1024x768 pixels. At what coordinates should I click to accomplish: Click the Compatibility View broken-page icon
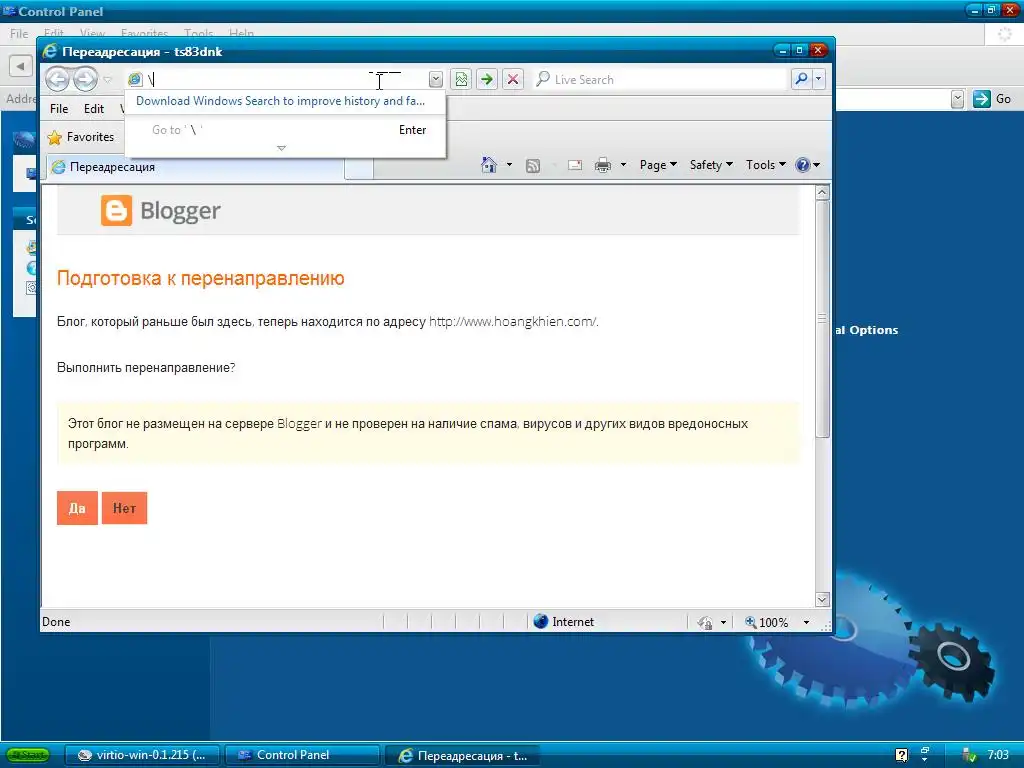pyautogui.click(x=461, y=80)
